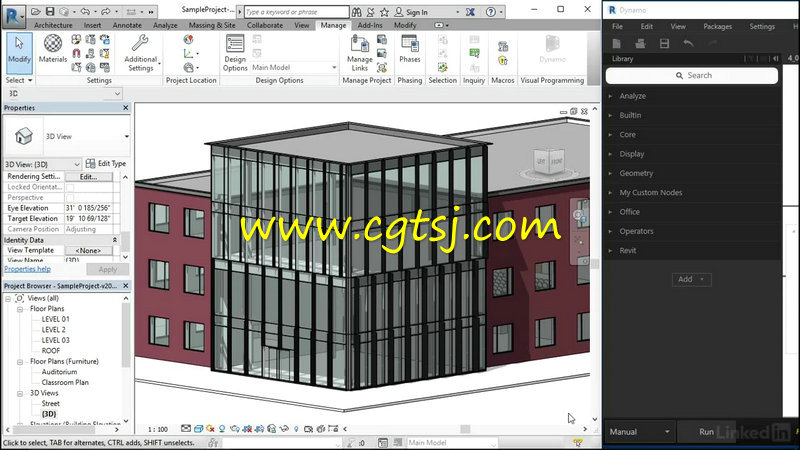This screenshot has height=450, width=800.
Task: Open the Revit help icon
Action: point(491,12)
